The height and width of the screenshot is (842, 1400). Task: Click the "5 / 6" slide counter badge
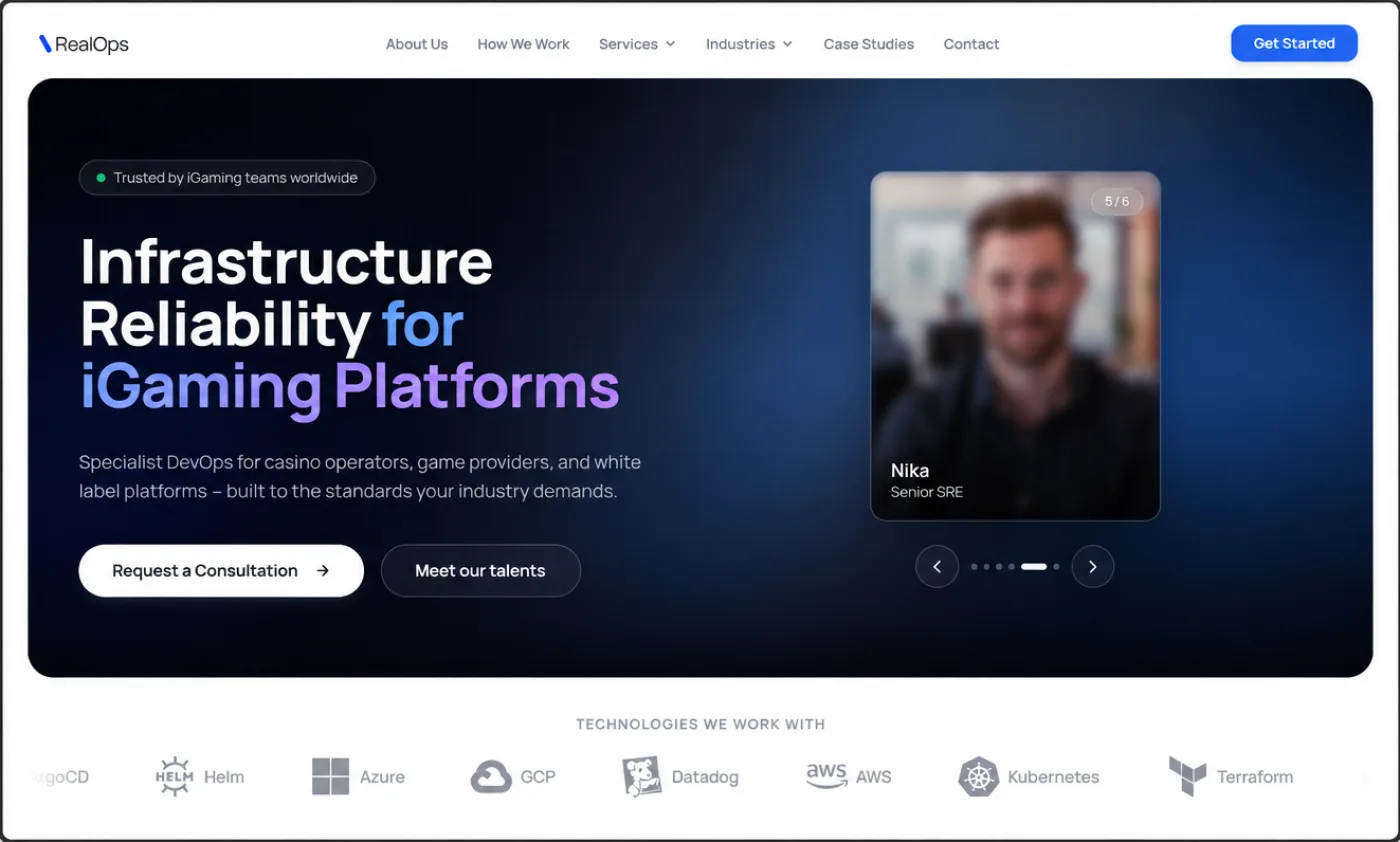click(x=1117, y=201)
